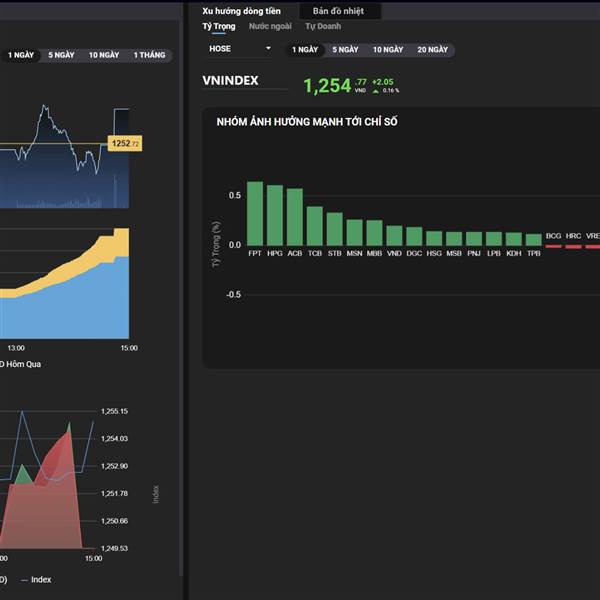Viewport: 600px width, 600px height.
Task: Click the ACB bar in chart
Action: click(295, 217)
